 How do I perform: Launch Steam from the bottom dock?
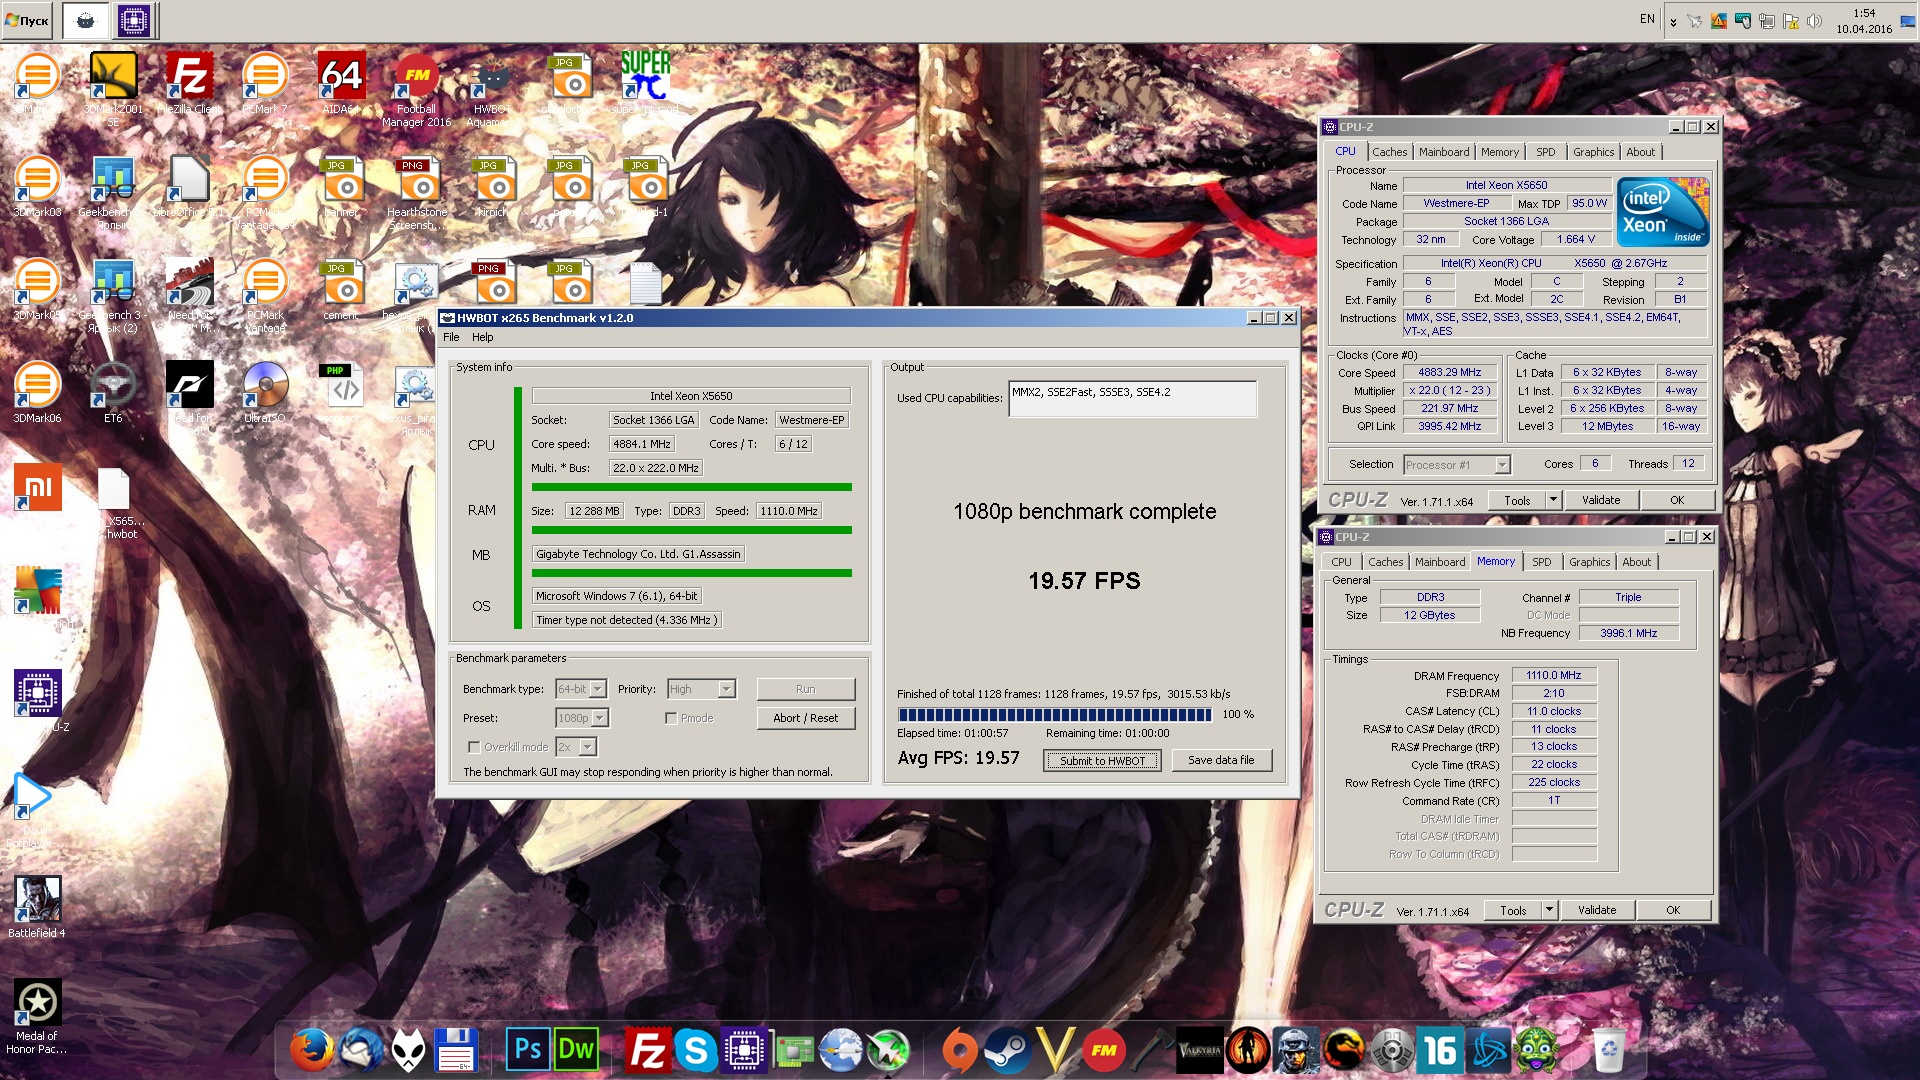pyautogui.click(x=1007, y=1050)
